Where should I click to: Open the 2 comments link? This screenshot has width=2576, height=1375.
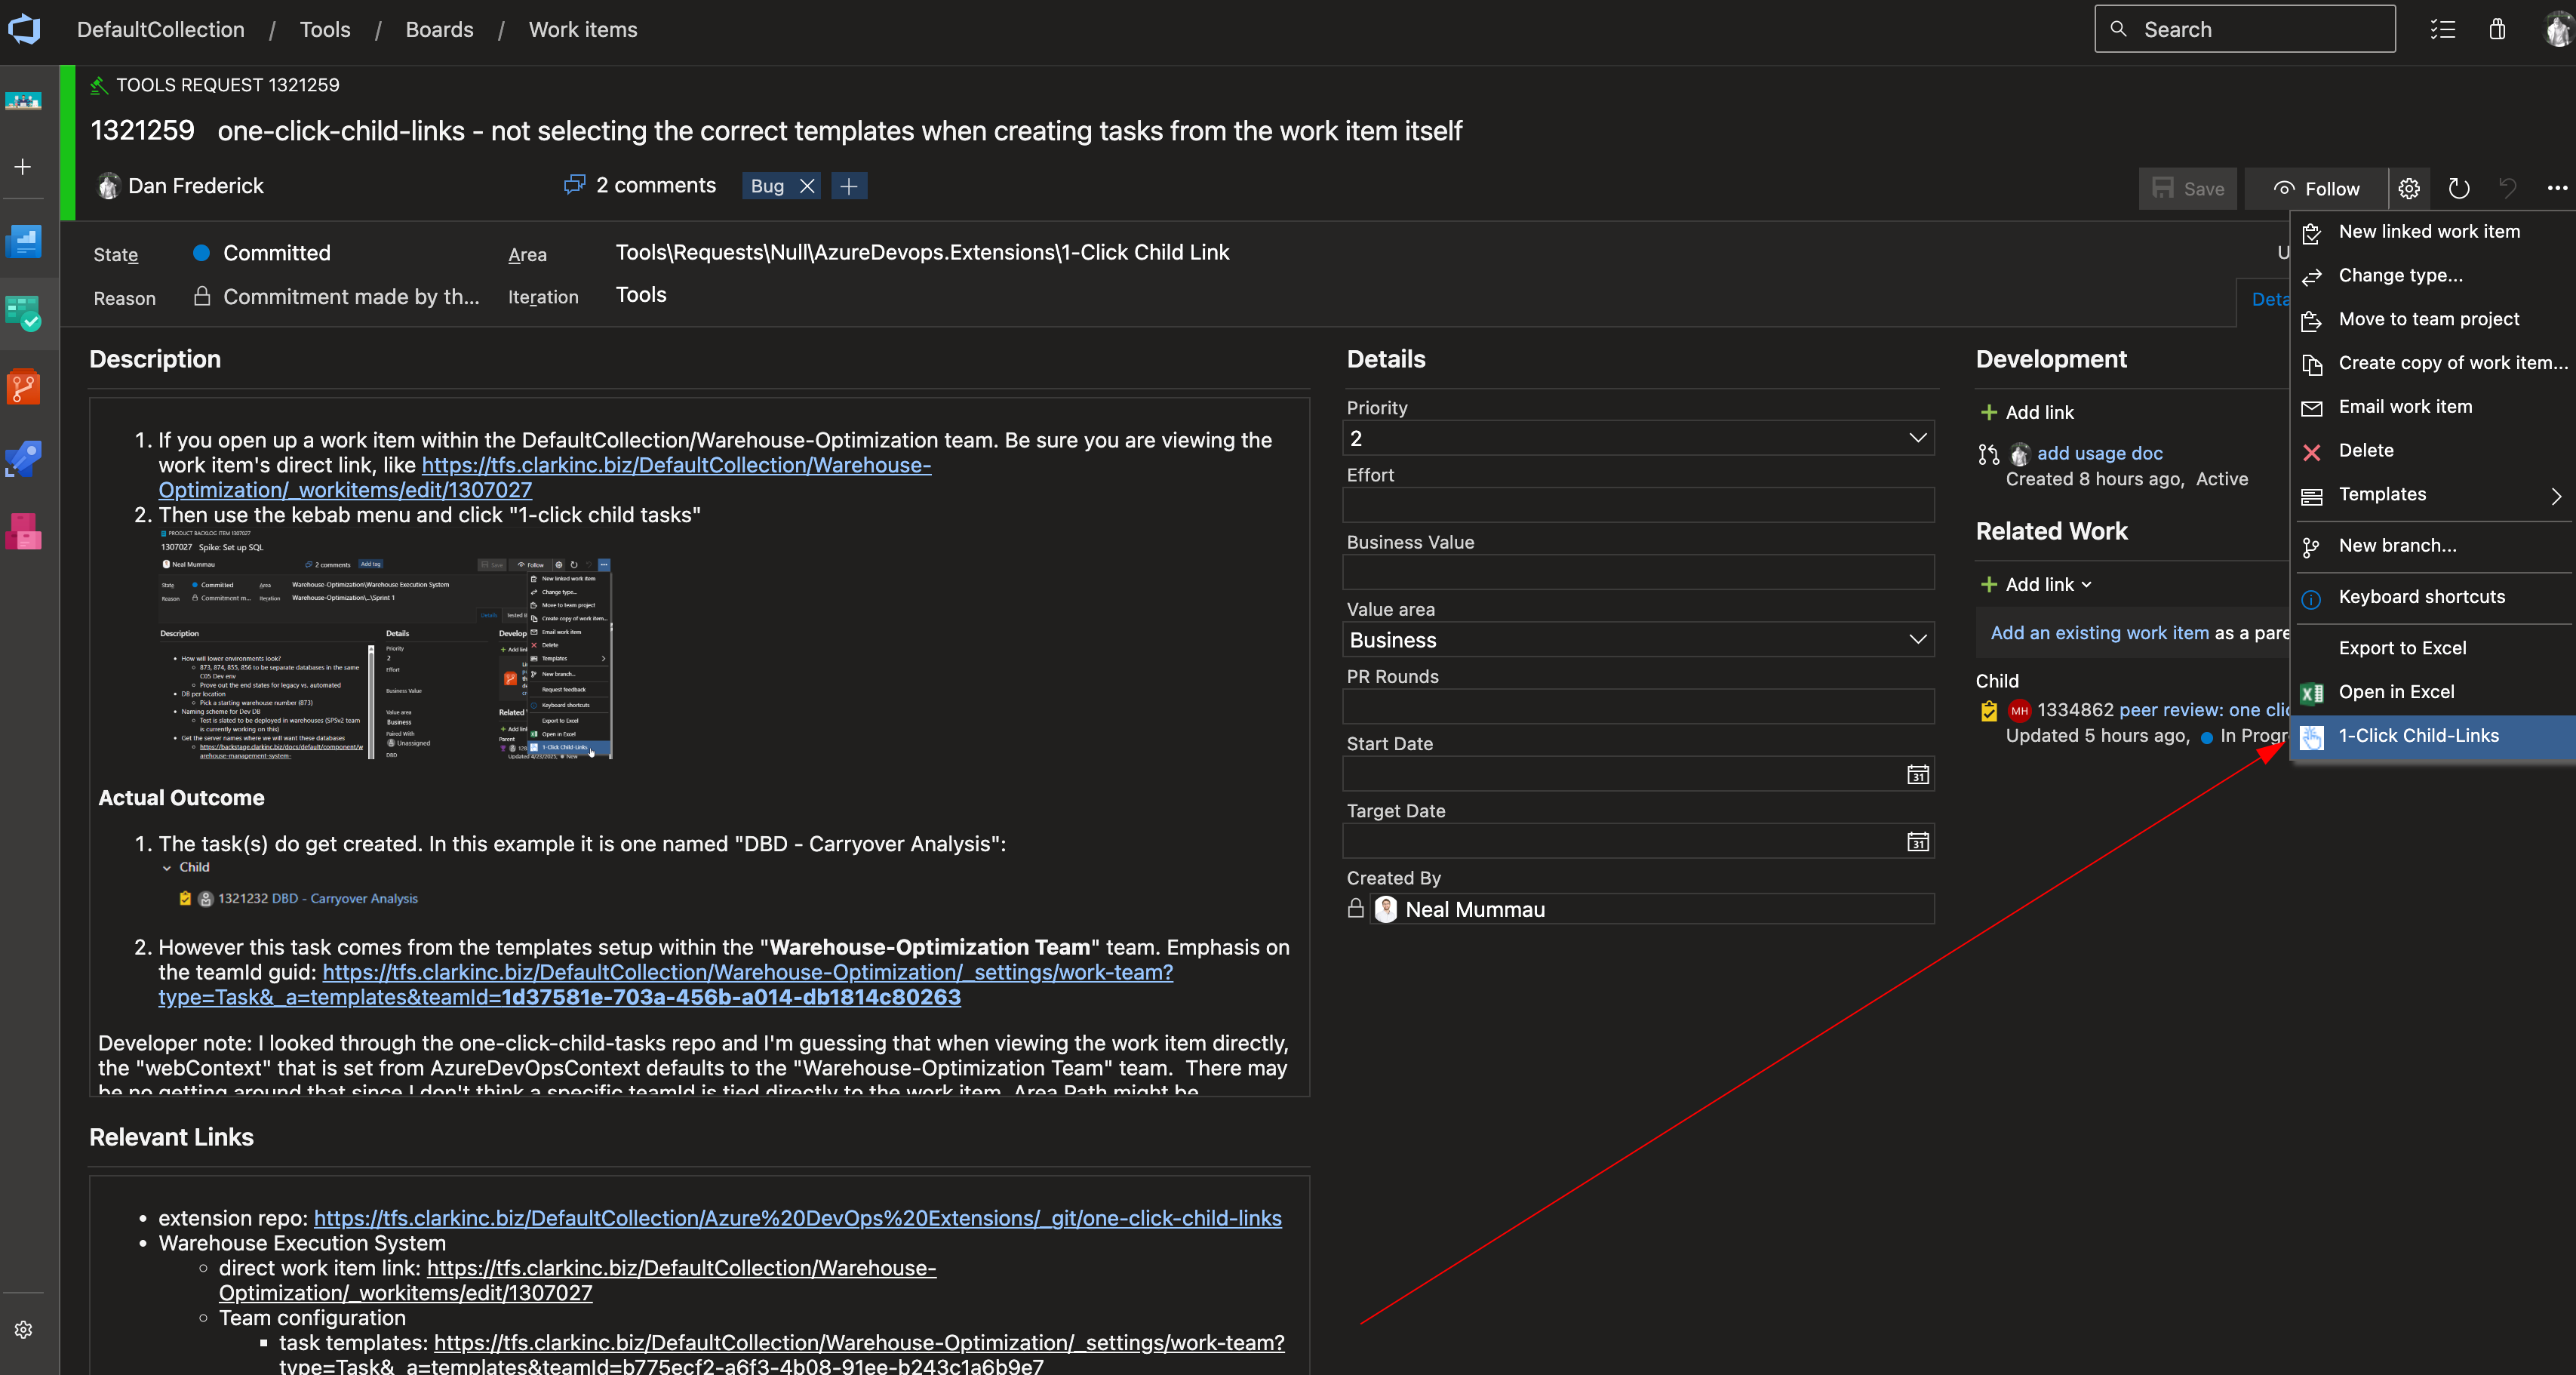[x=655, y=186]
